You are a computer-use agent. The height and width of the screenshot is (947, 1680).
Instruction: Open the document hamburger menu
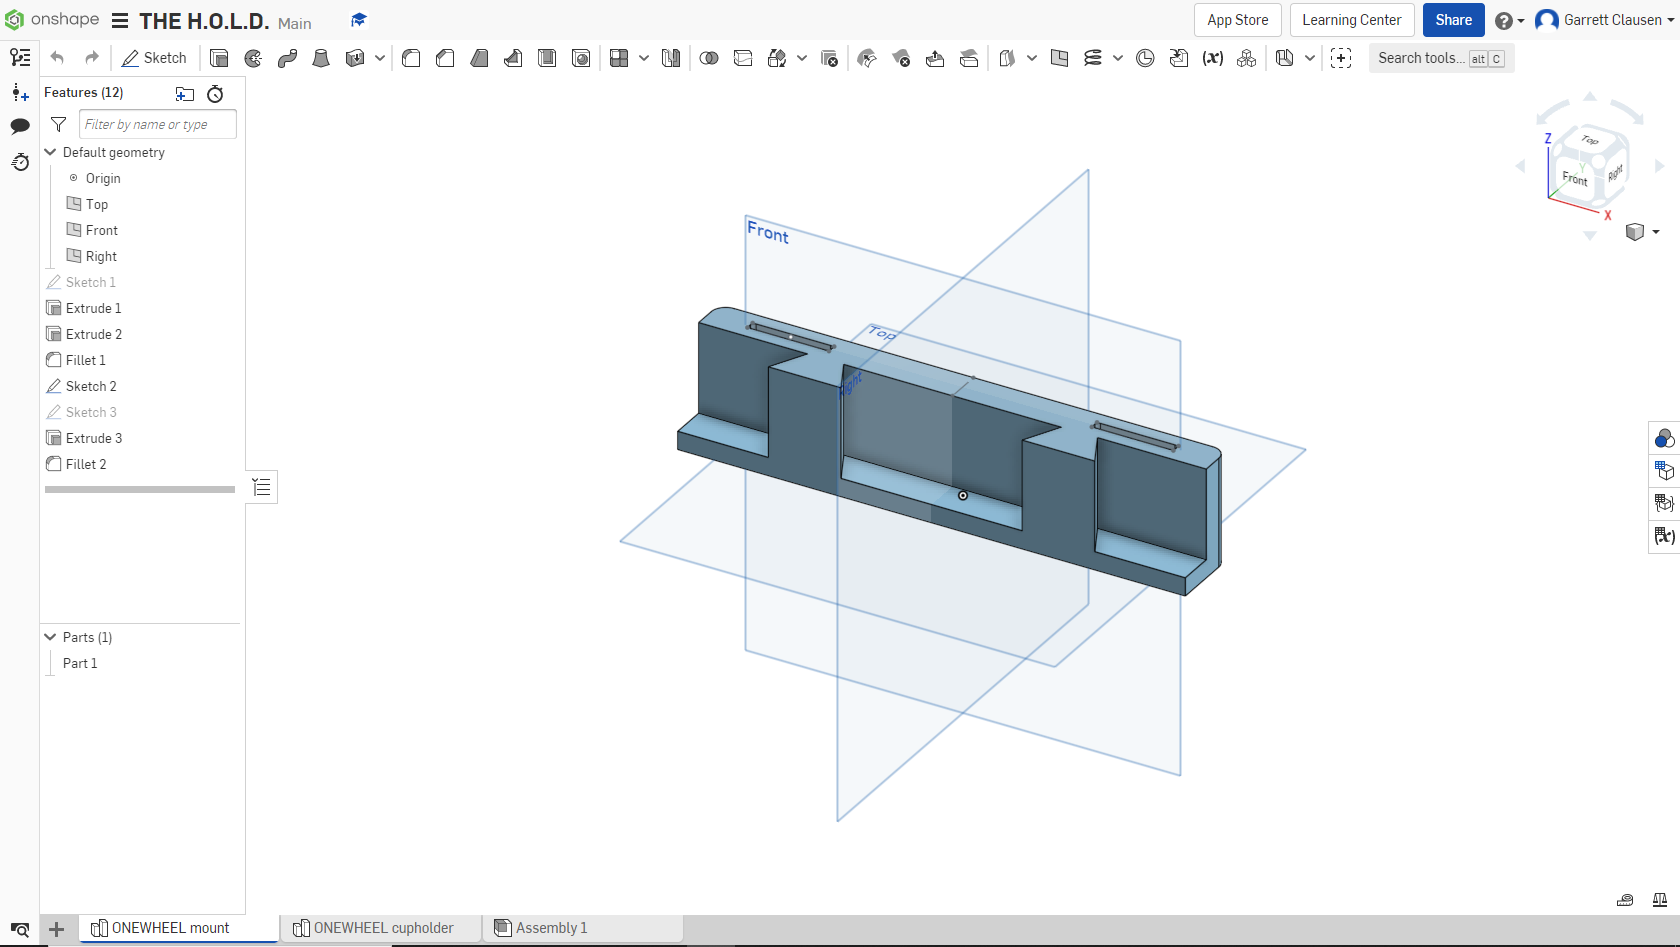click(x=120, y=21)
